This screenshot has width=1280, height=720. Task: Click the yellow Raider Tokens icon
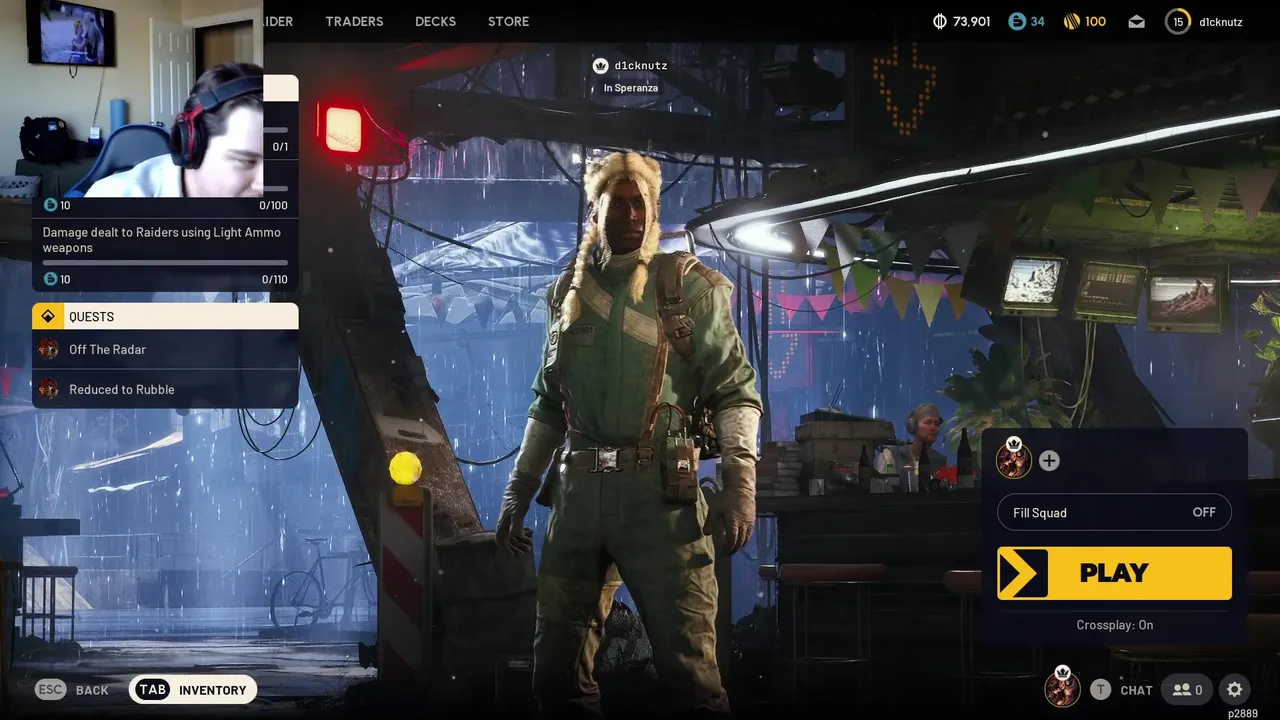pos(1070,21)
